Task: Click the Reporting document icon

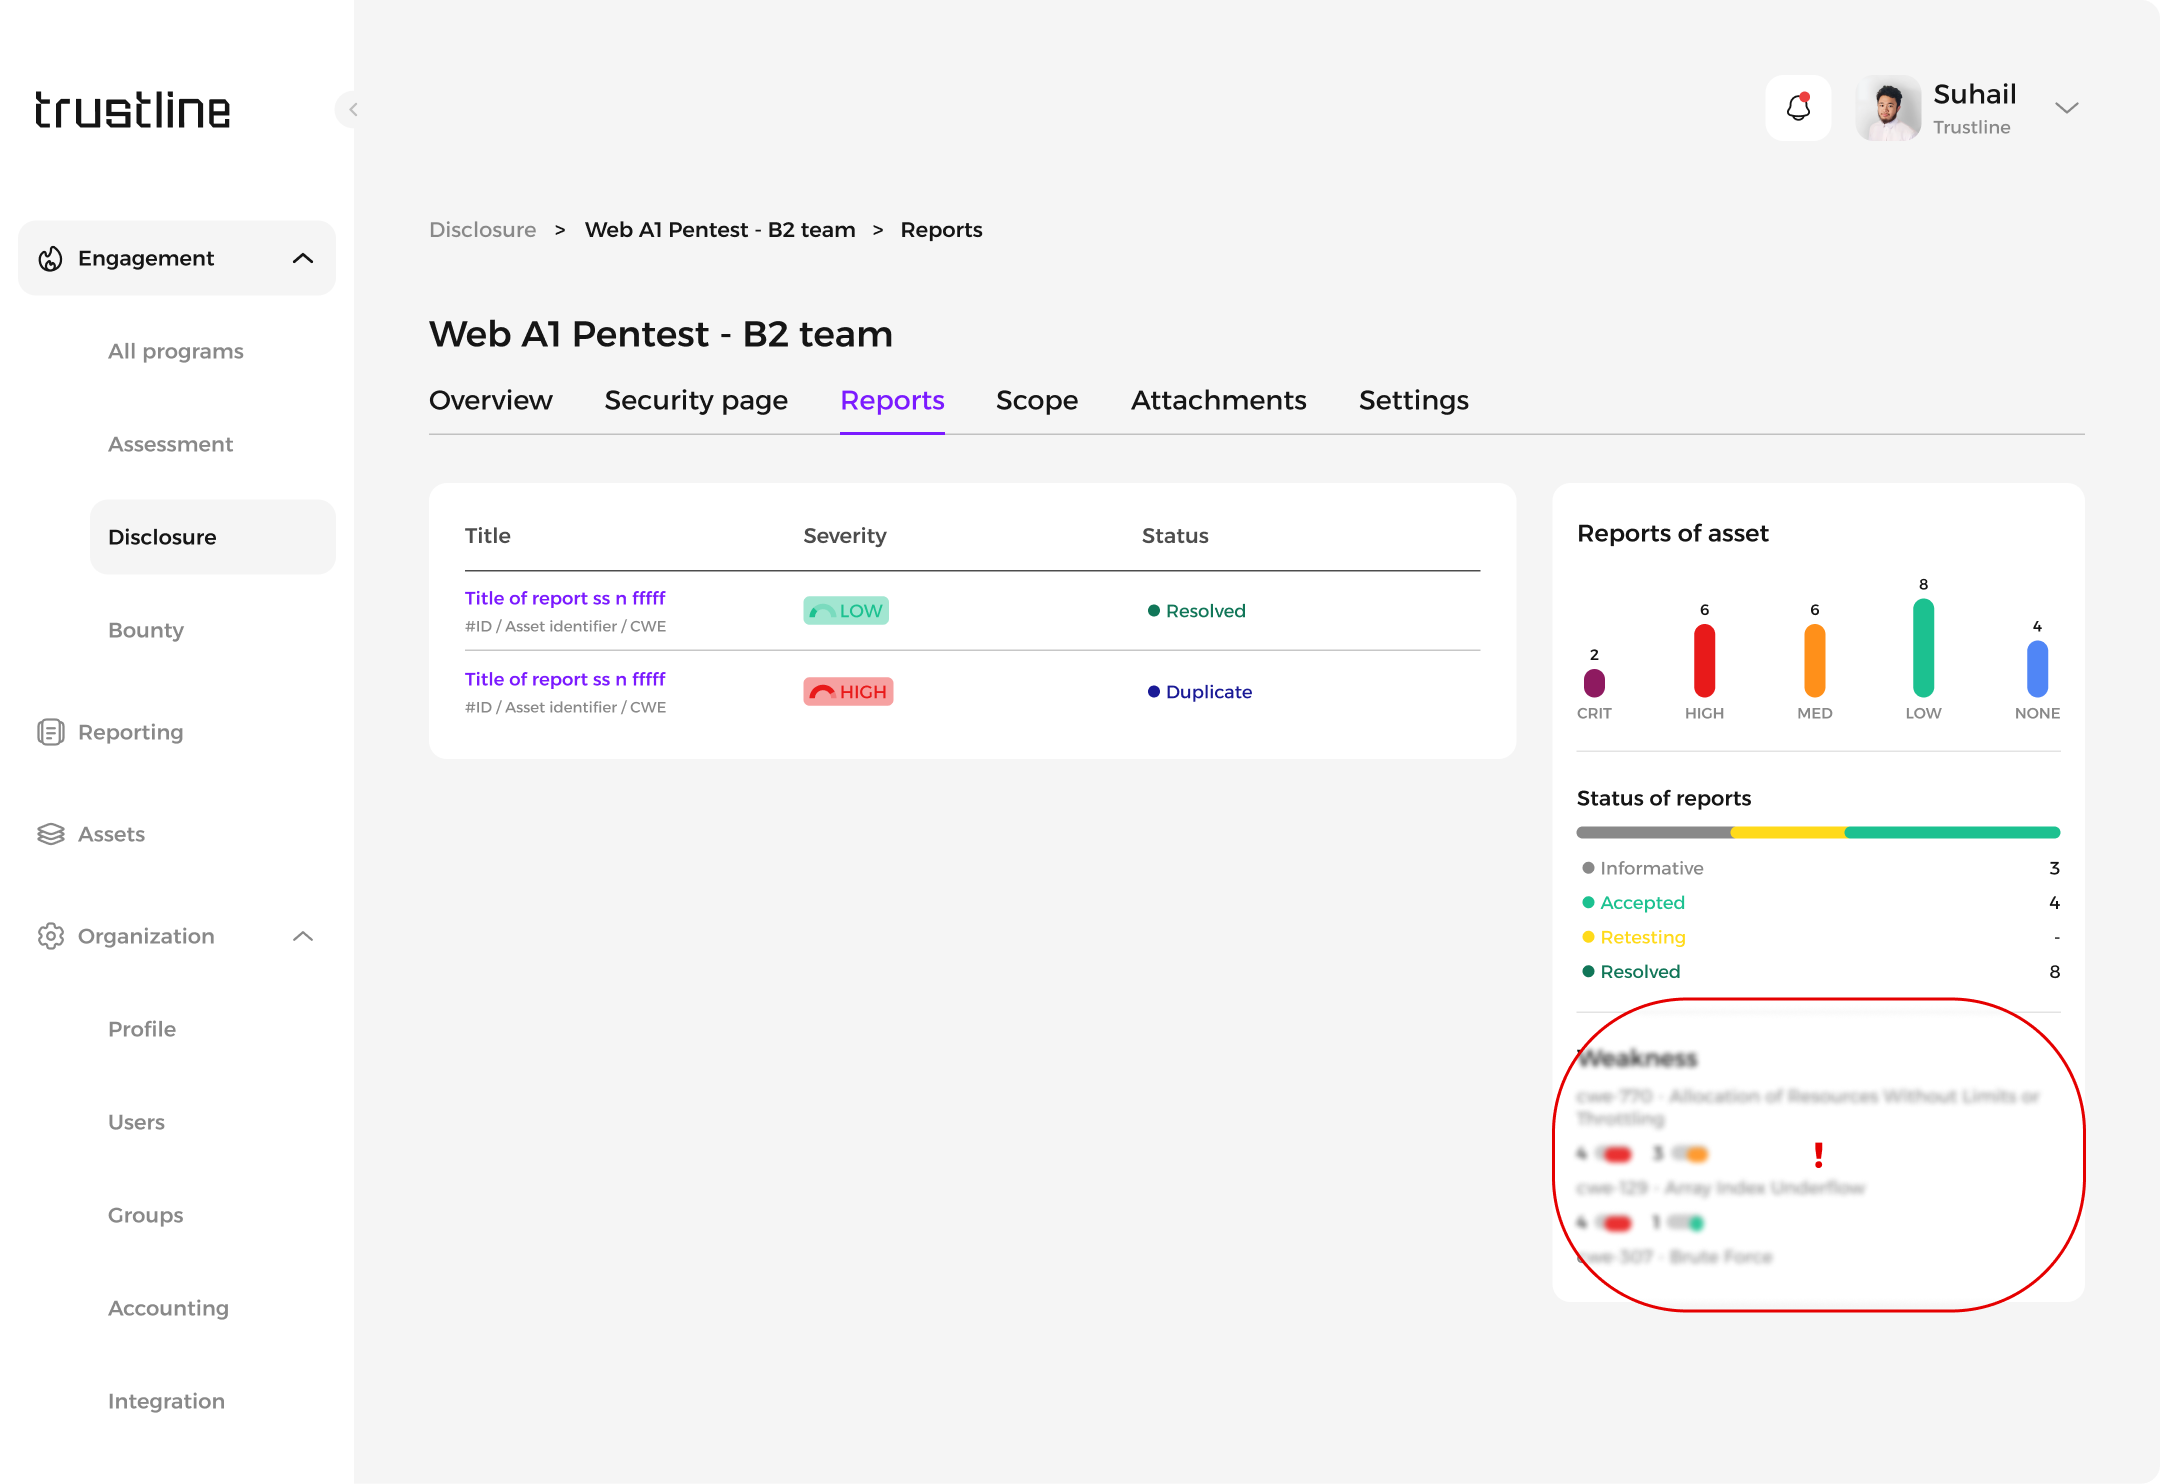Action: click(50, 732)
